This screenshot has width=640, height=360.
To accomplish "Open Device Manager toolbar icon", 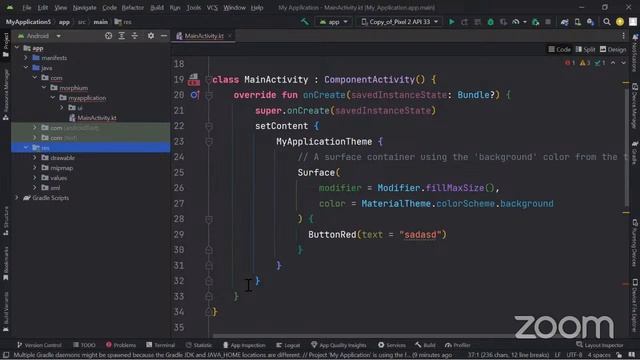I will 578,22.
